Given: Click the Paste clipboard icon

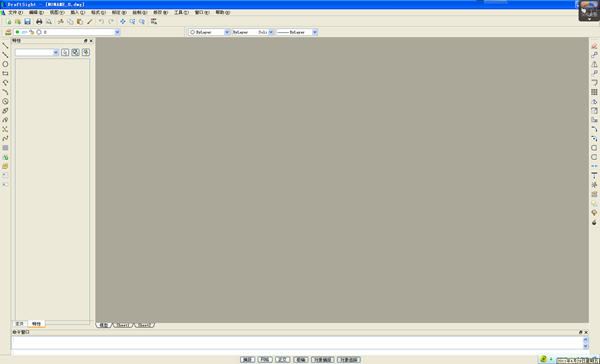Looking at the screenshot, I should (x=80, y=22).
